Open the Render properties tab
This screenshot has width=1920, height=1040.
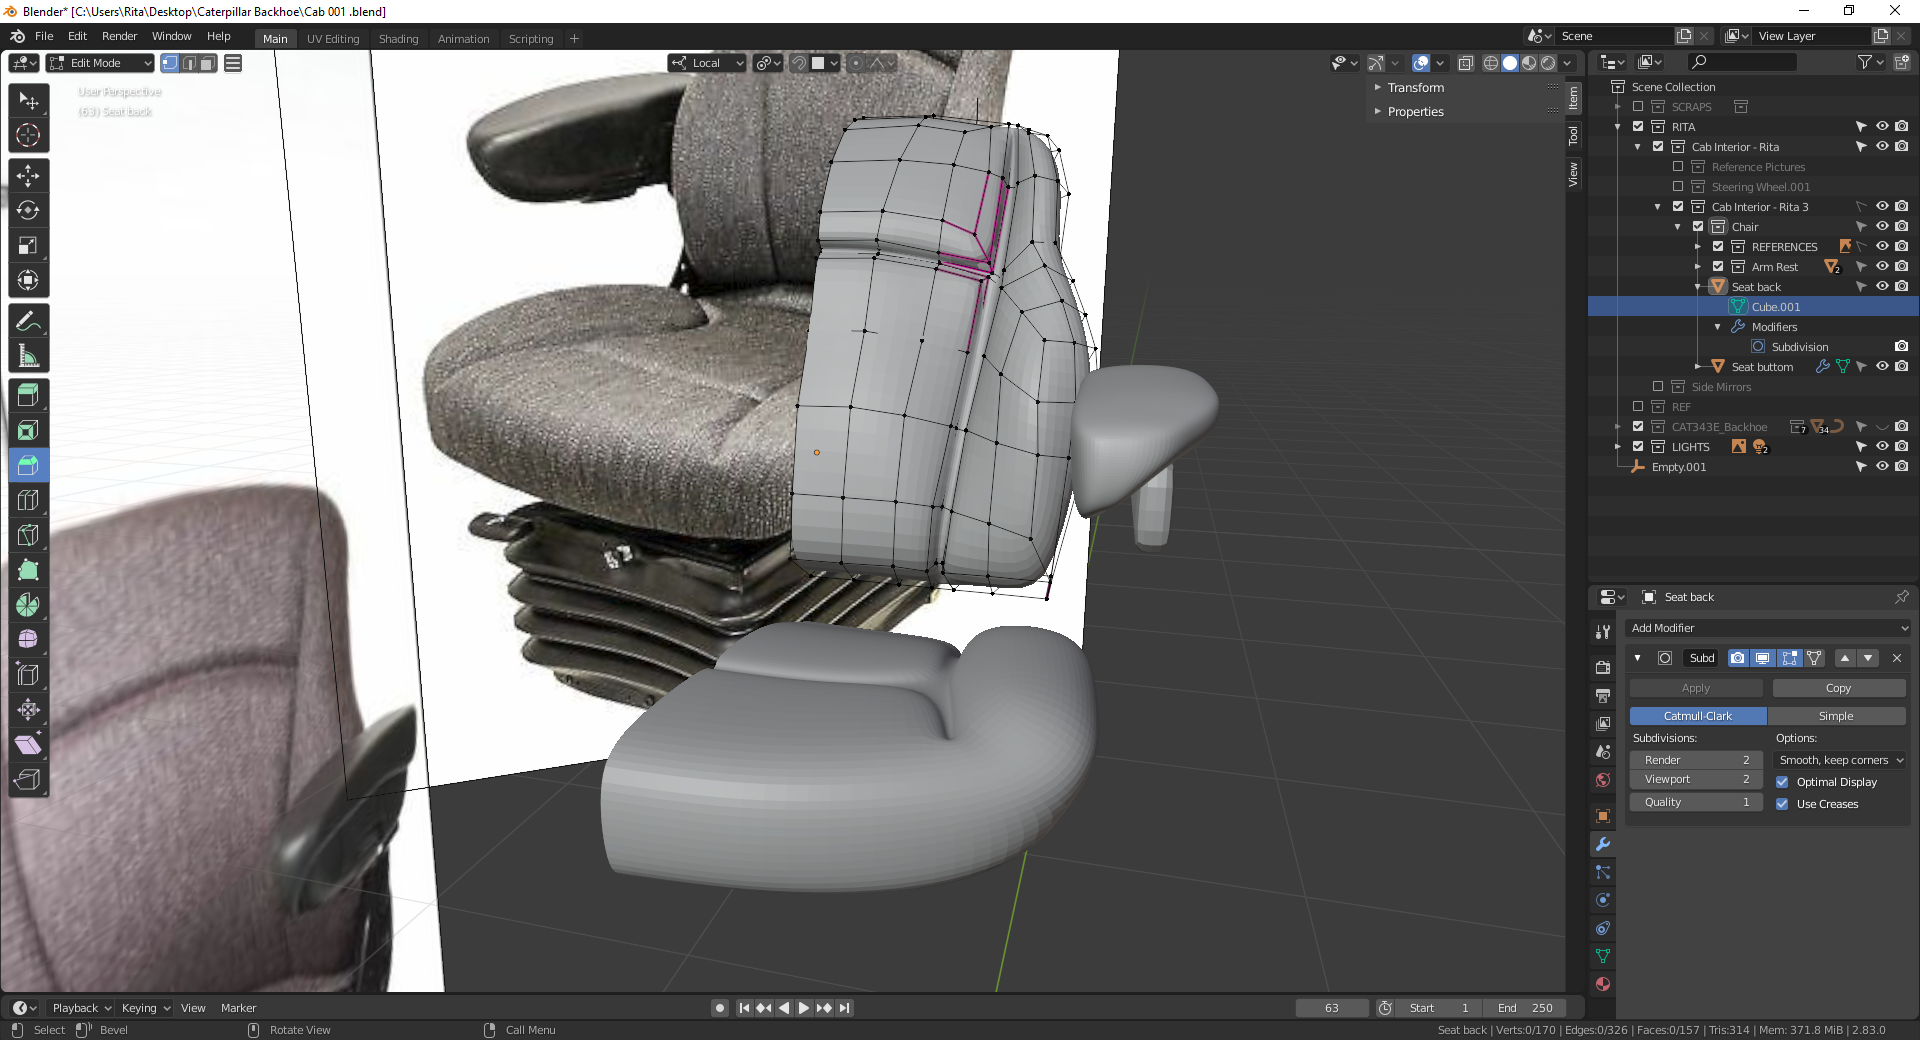tap(1603, 667)
